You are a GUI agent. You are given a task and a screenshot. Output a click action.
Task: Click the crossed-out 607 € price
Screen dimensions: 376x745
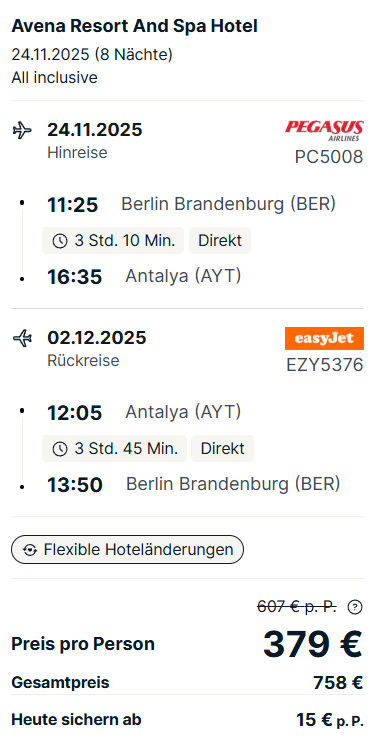(297, 607)
